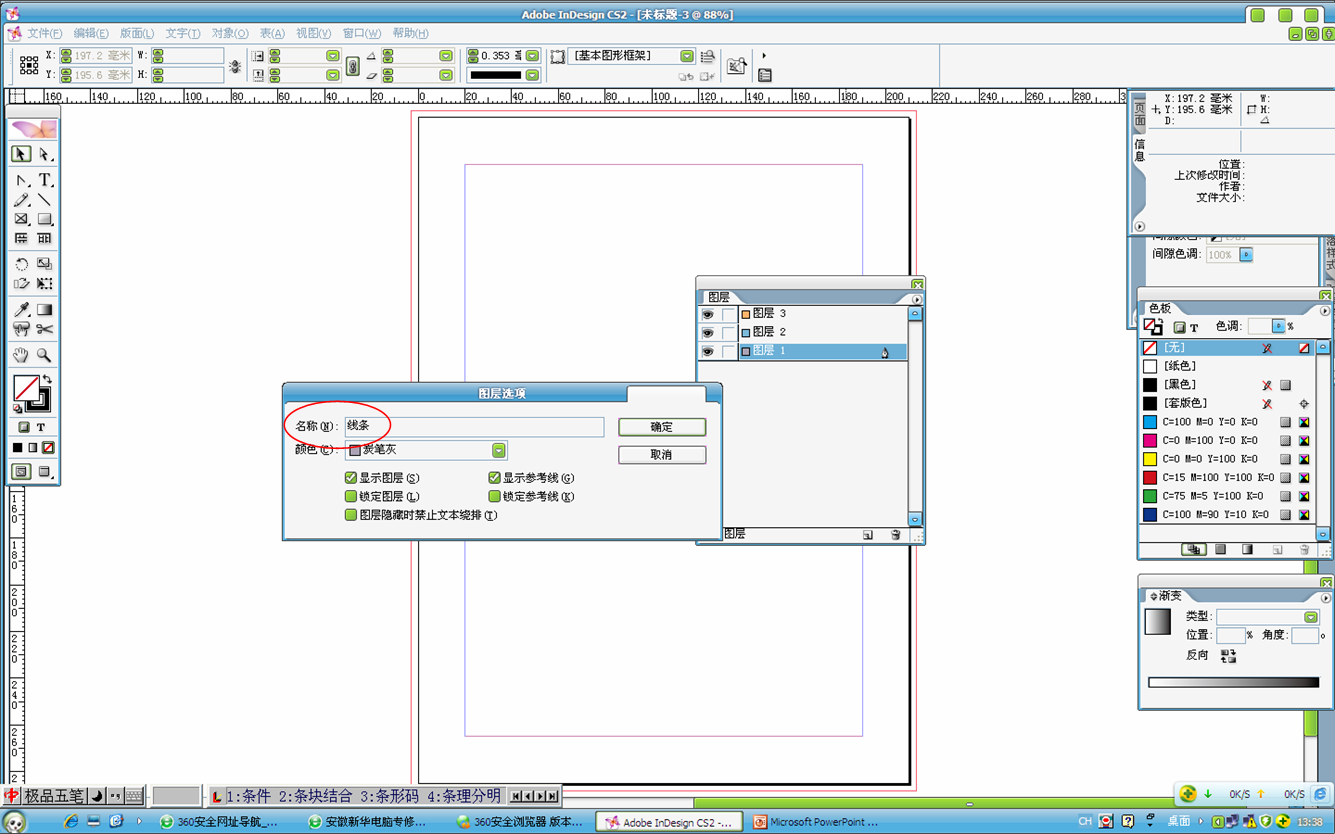This screenshot has width=1335, height=834.
Task: Activate the Direct Selection tool
Action: (45, 154)
